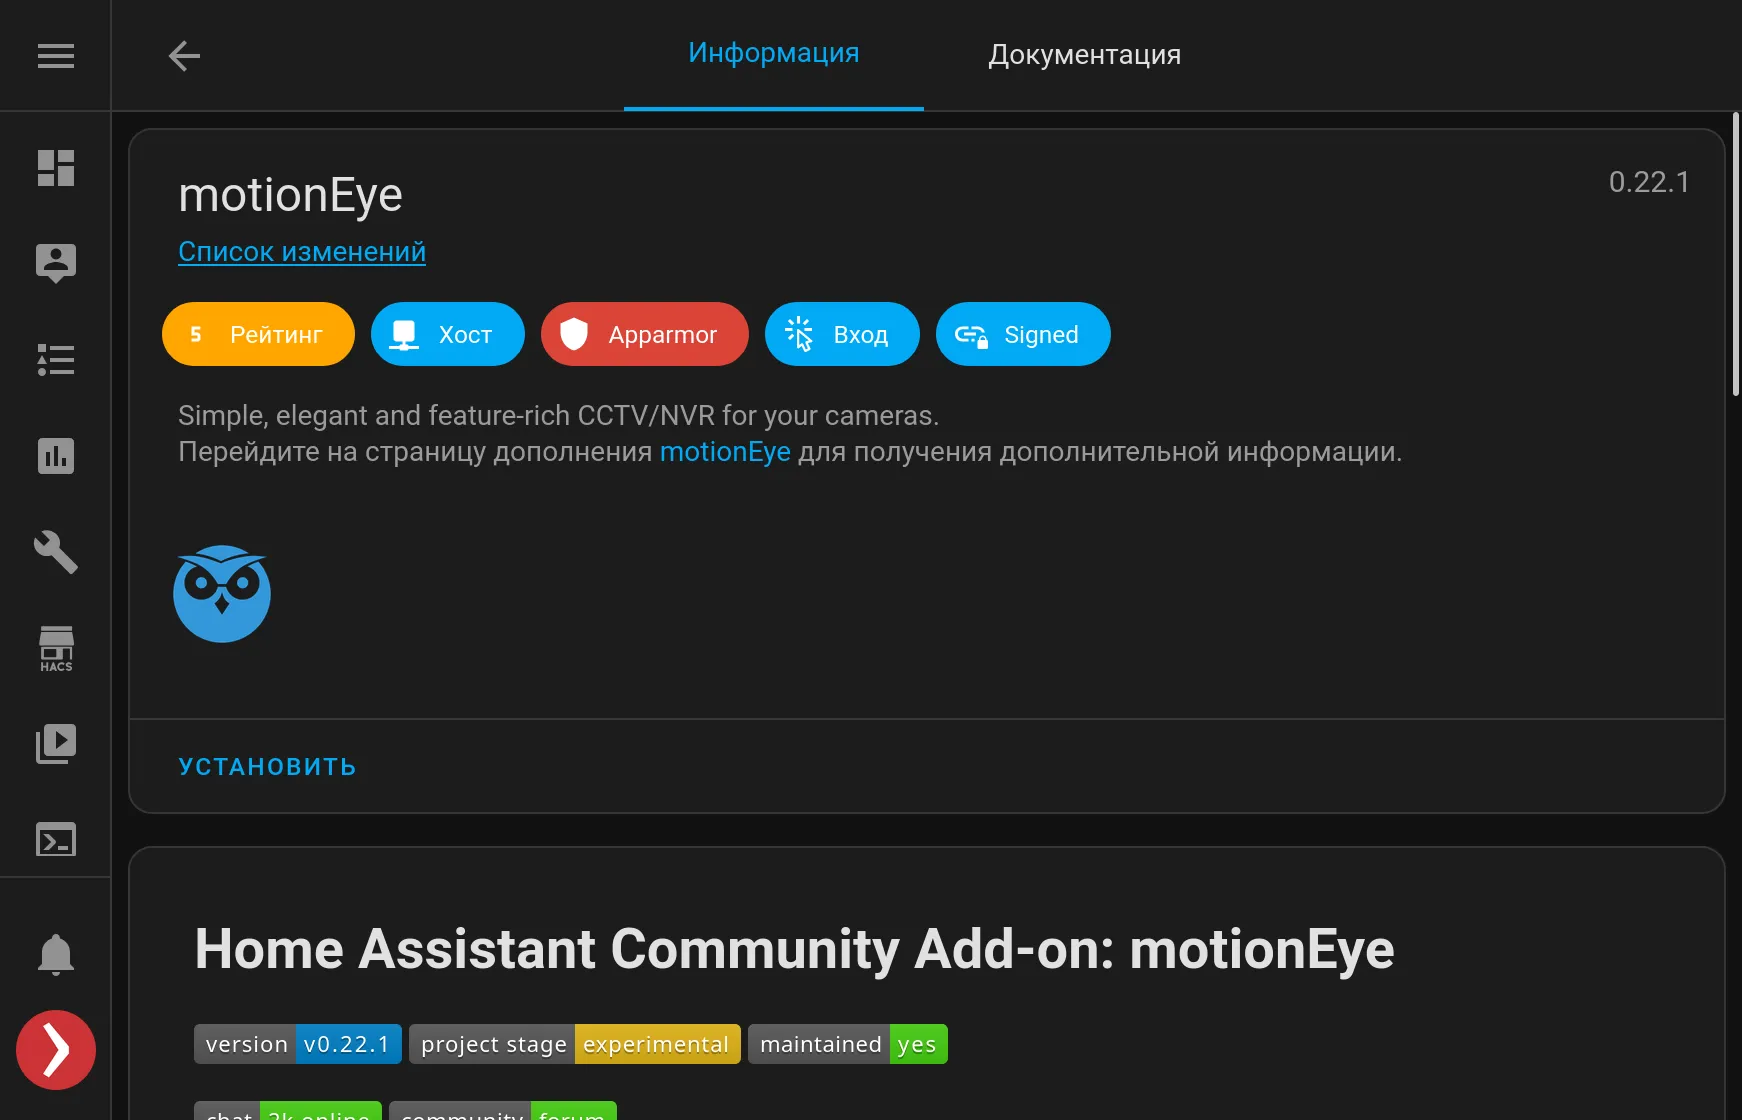Click the Signed badge
Screen dimensions: 1742x1120
click(1023, 334)
